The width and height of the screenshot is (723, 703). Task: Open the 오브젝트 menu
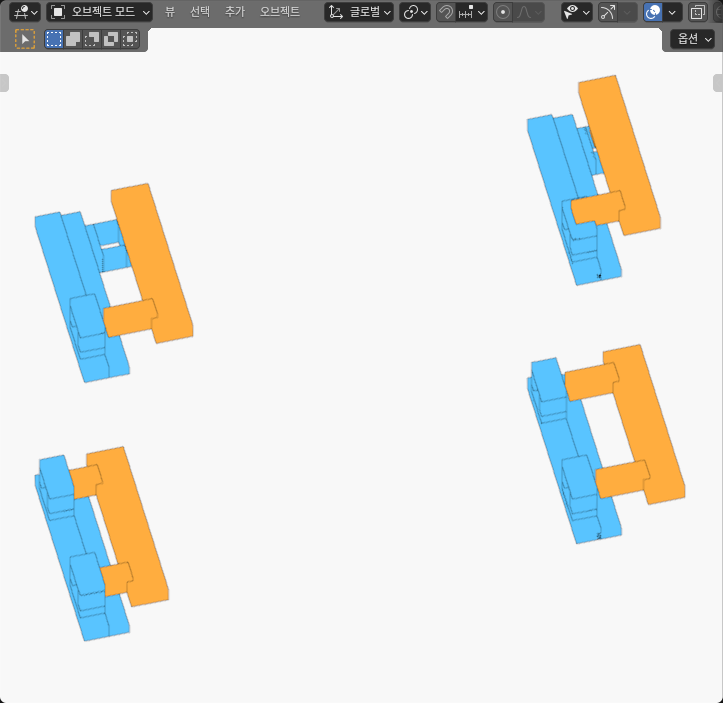279,12
